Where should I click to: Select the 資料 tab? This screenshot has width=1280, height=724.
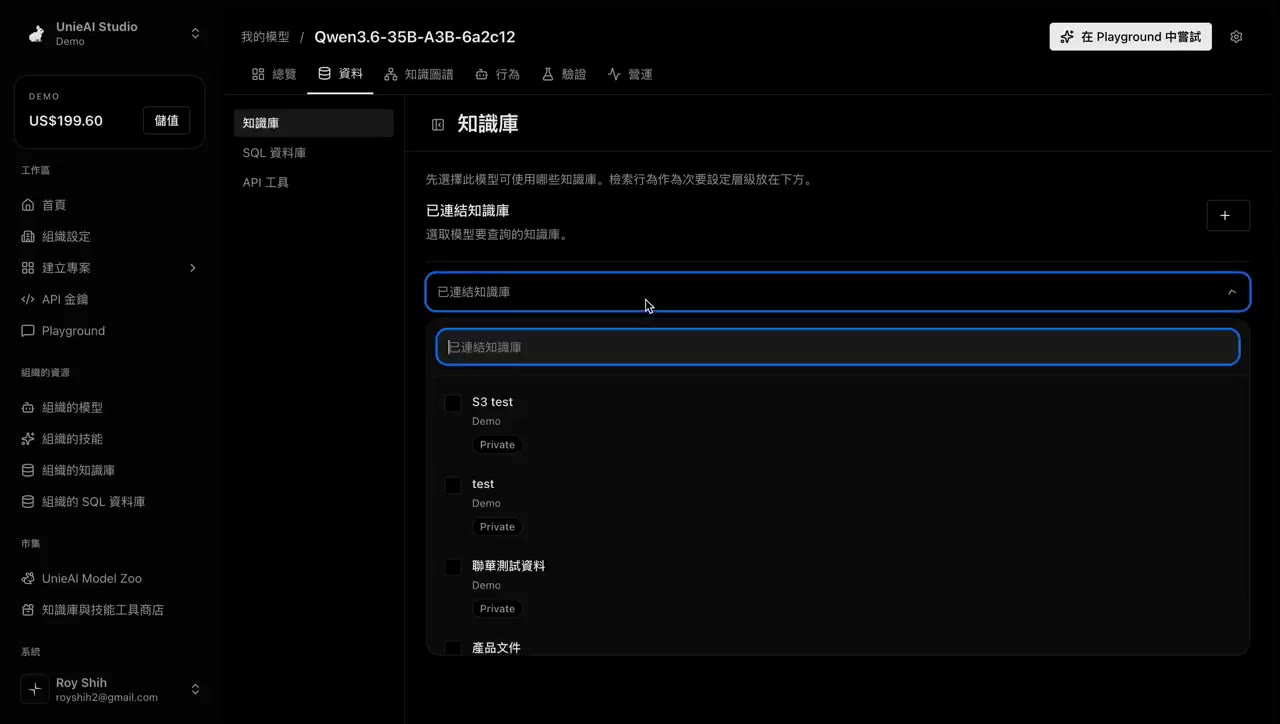(340, 74)
